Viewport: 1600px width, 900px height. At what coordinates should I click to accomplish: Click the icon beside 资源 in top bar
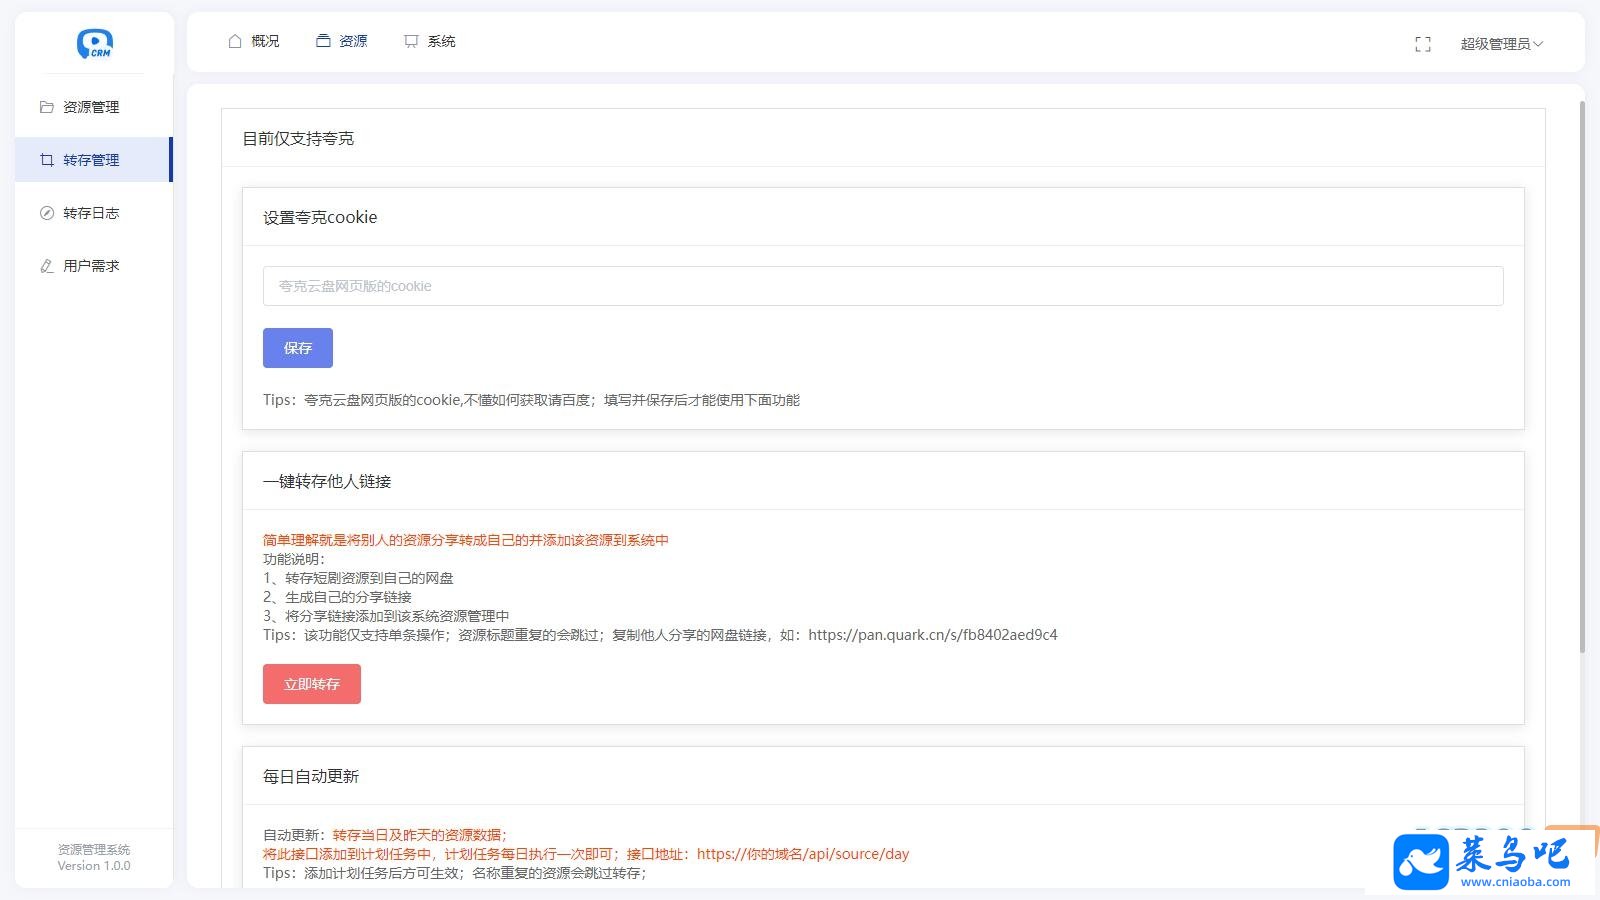(323, 41)
